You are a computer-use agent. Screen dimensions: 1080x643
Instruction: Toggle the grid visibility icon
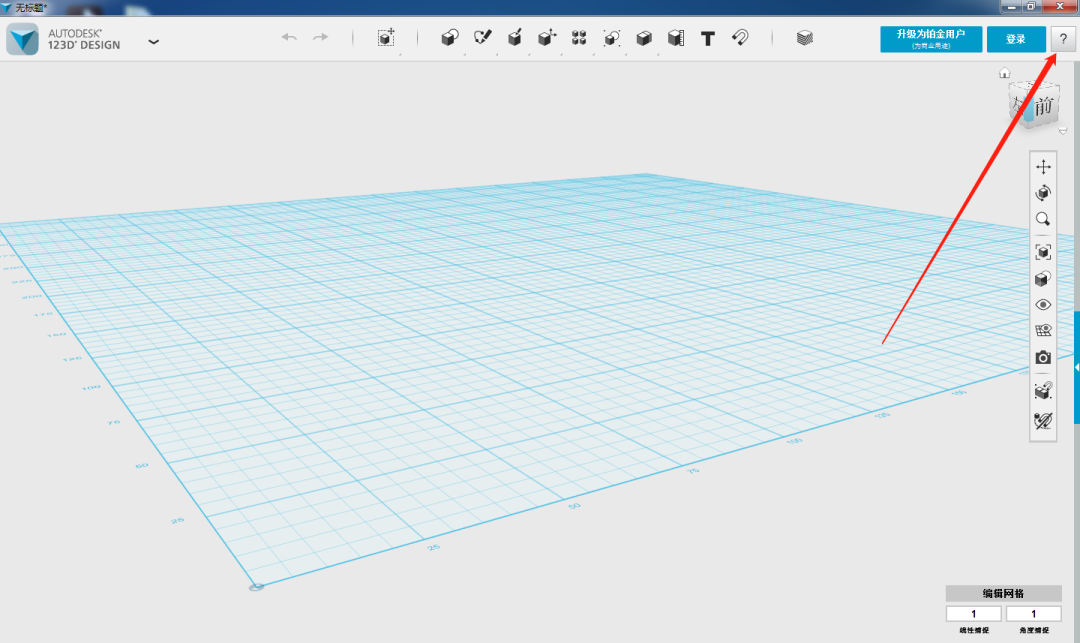(x=1043, y=330)
